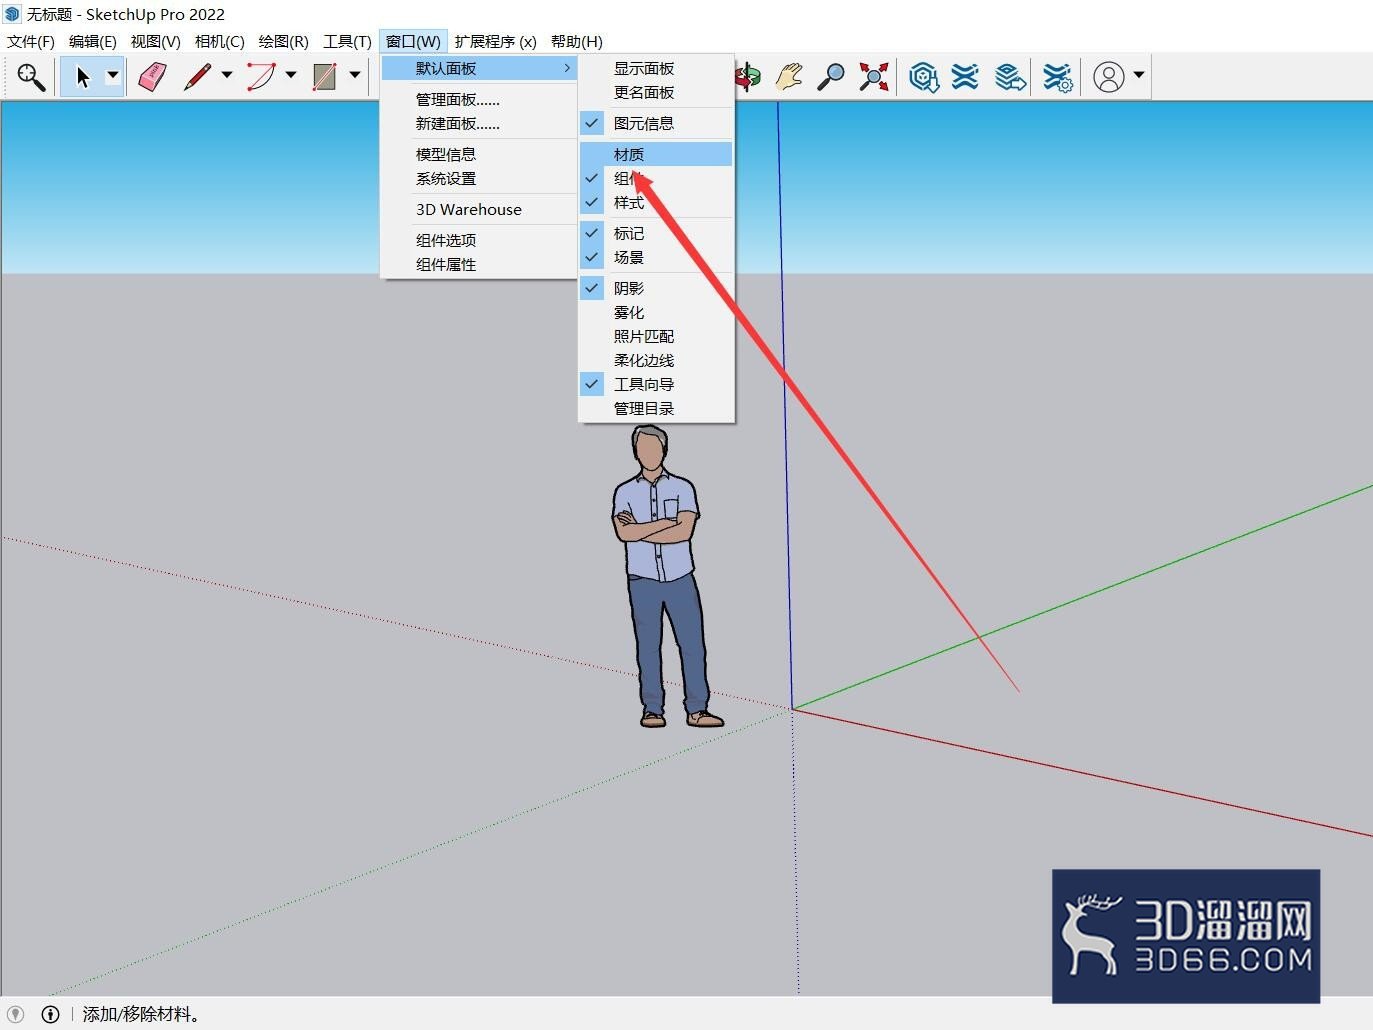Click the info circle icon in status bar
This screenshot has width=1373, height=1030.
(x=50, y=1014)
